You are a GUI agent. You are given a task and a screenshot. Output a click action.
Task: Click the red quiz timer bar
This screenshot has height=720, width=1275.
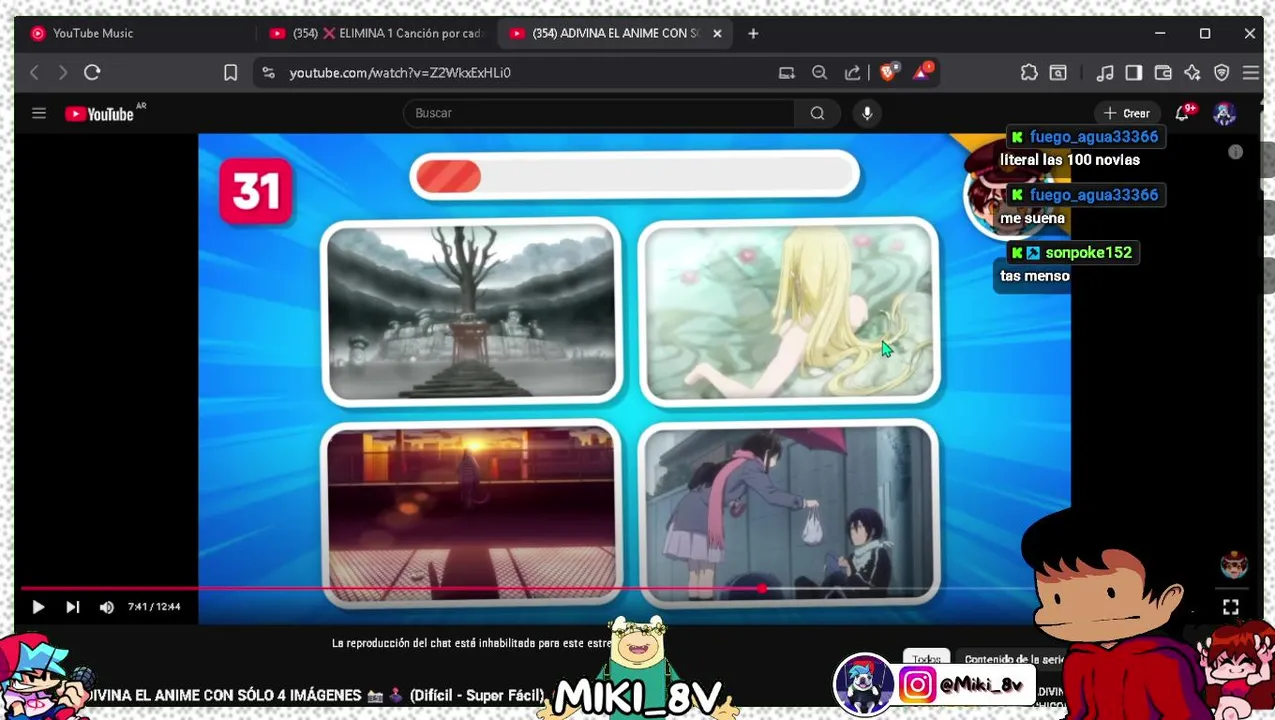pyautogui.click(x=449, y=177)
